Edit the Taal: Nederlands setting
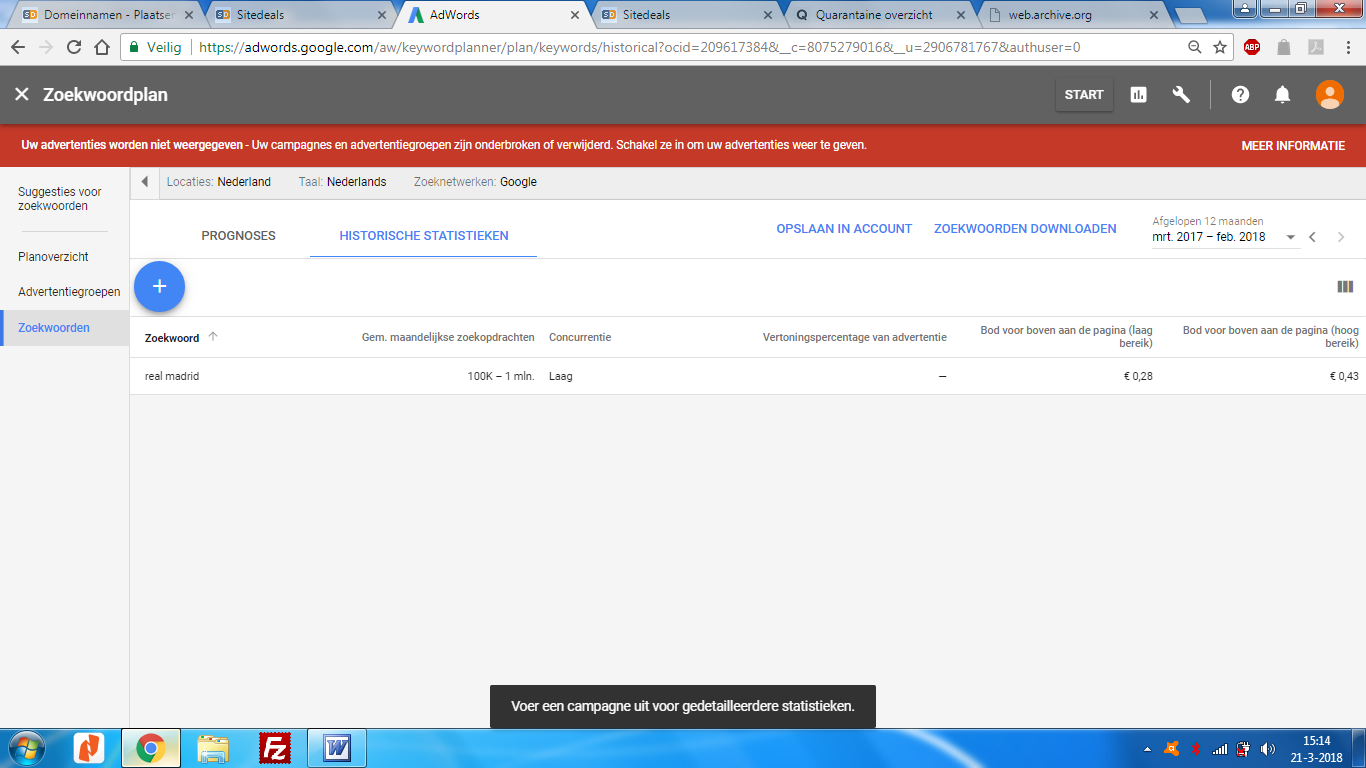This screenshot has height=768, width=1366. click(x=342, y=182)
